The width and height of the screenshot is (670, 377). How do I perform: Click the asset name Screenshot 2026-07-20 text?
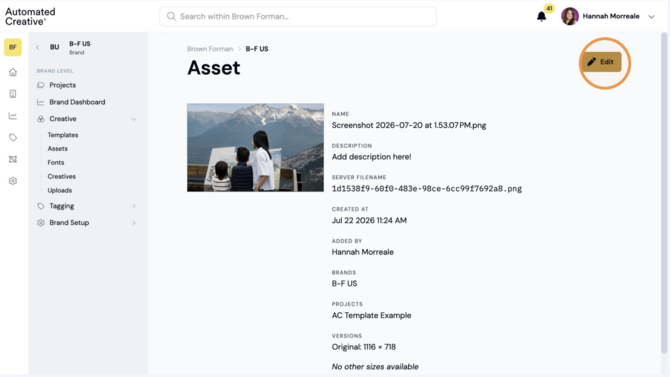pyautogui.click(x=409, y=125)
